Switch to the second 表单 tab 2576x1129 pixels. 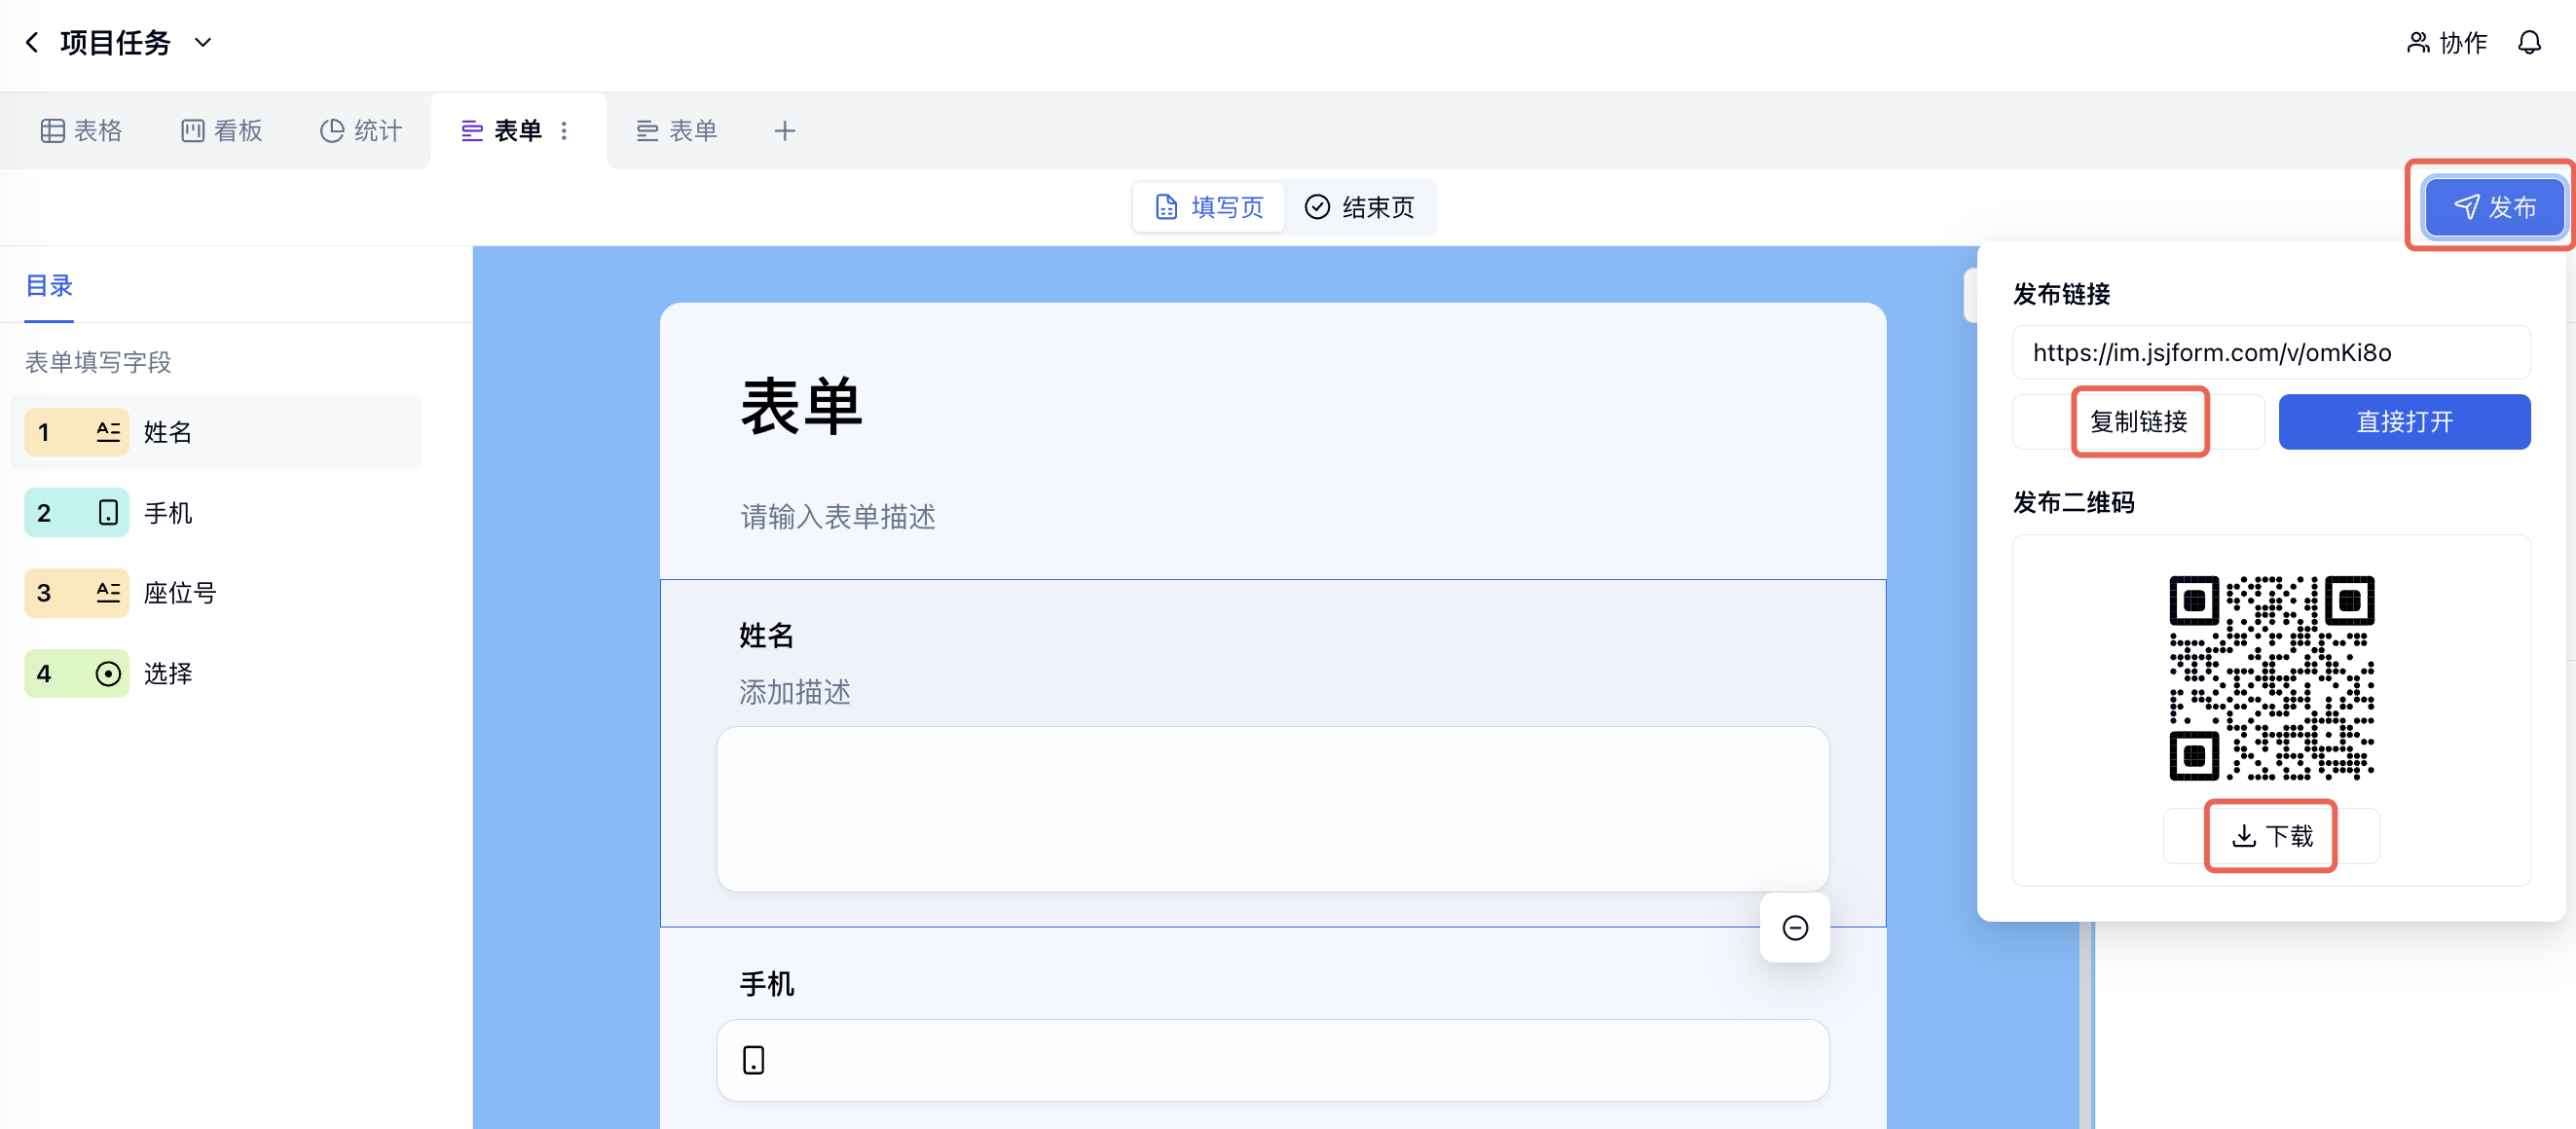[x=677, y=131]
